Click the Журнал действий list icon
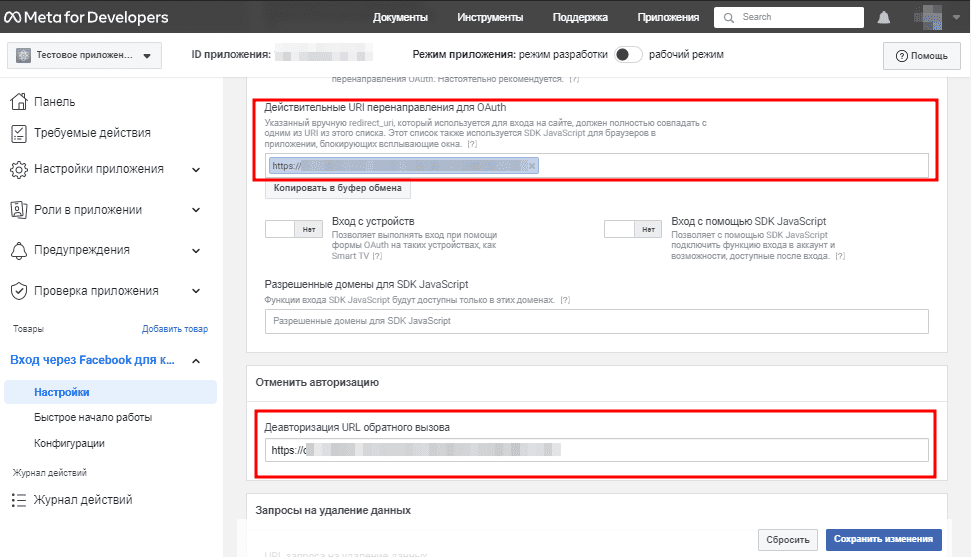This screenshot has width=971, height=557. (x=19, y=500)
